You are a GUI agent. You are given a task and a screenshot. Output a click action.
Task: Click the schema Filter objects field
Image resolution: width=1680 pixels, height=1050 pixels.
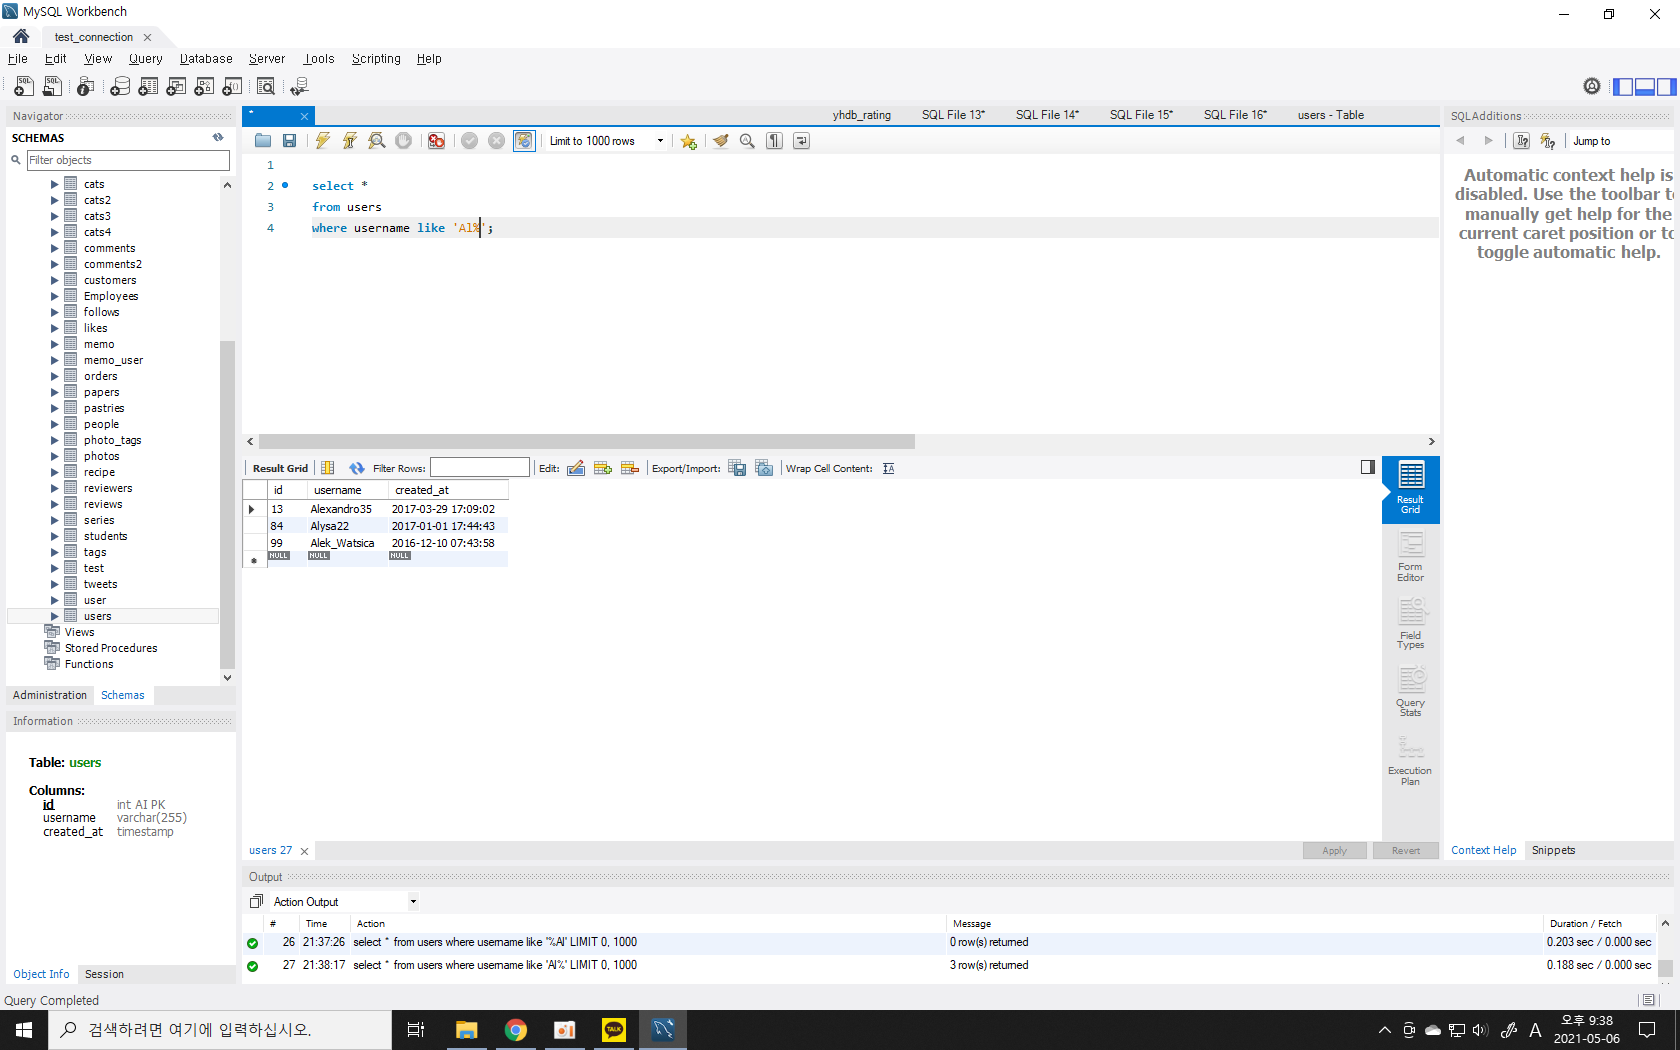coord(128,160)
